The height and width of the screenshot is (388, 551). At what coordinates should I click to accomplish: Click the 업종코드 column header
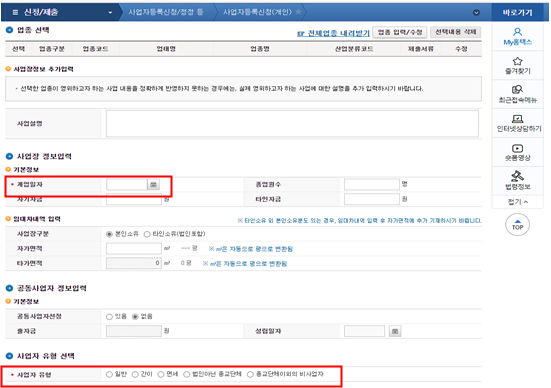click(x=96, y=49)
